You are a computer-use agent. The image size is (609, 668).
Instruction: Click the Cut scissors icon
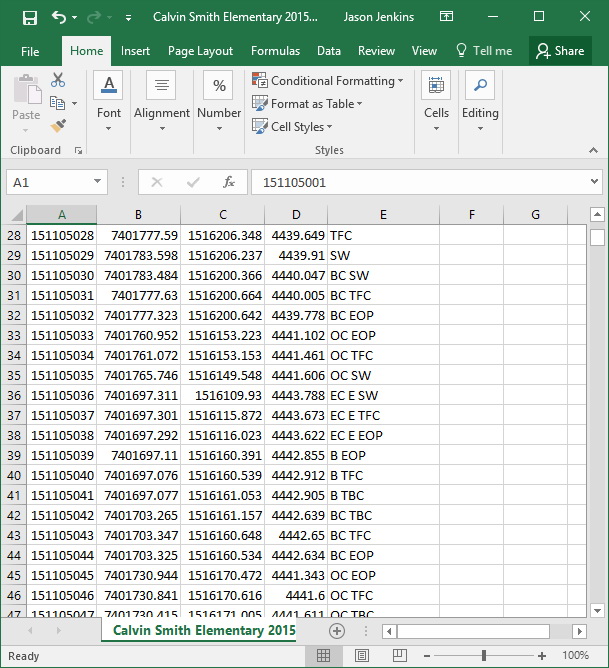[57, 80]
